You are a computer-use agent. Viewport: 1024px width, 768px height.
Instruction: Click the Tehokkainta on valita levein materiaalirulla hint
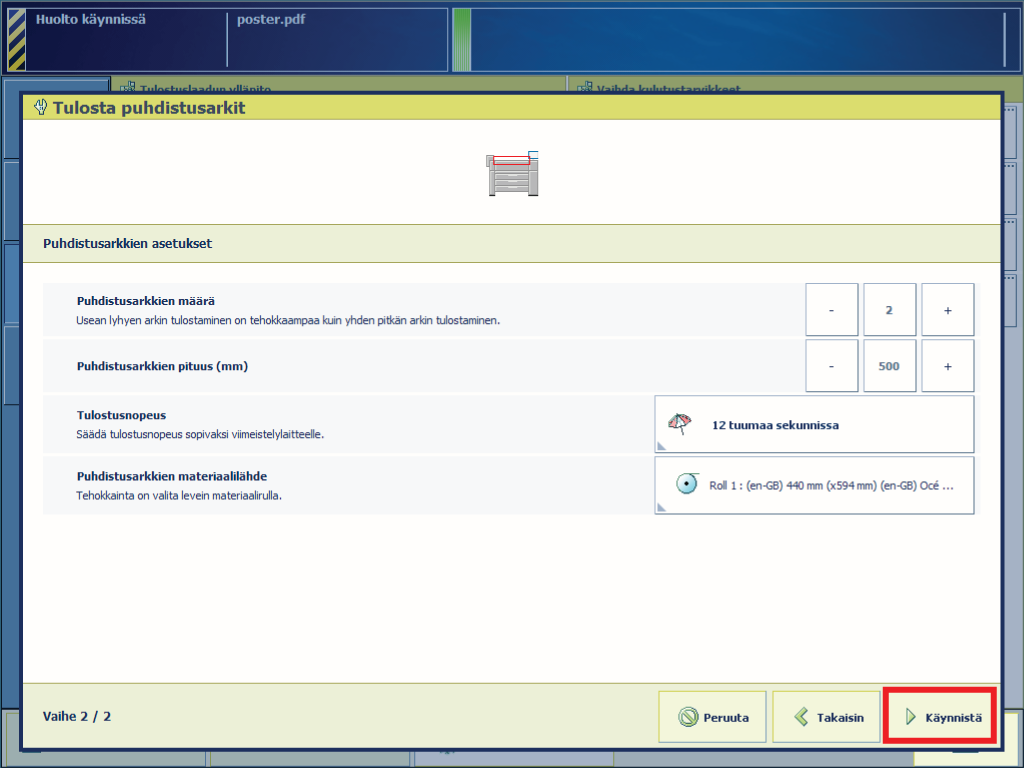coord(179,496)
